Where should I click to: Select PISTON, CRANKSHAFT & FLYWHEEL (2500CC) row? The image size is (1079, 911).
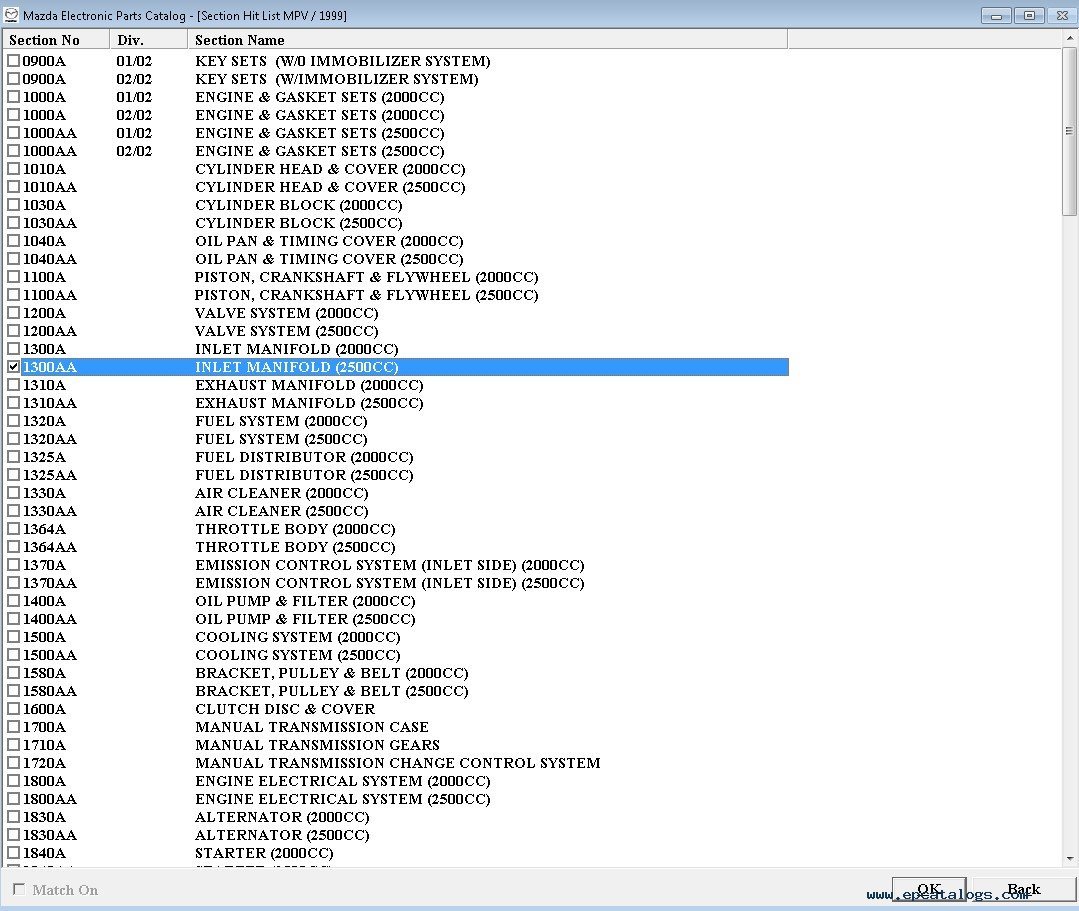point(396,295)
